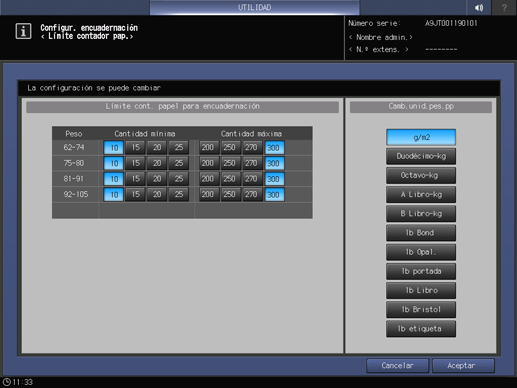Select maximum 250 for weight 62-74
The height and width of the screenshot is (388, 517).
231,147
